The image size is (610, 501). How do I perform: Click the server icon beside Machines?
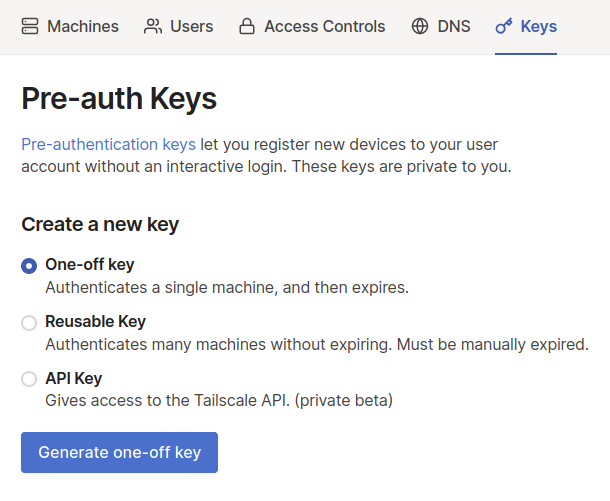[30, 27]
